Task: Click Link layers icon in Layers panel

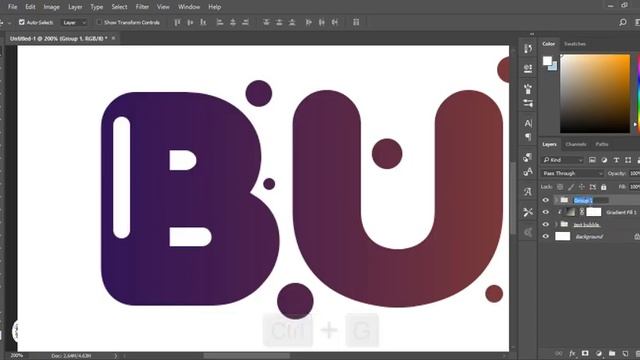Action: [x=558, y=353]
